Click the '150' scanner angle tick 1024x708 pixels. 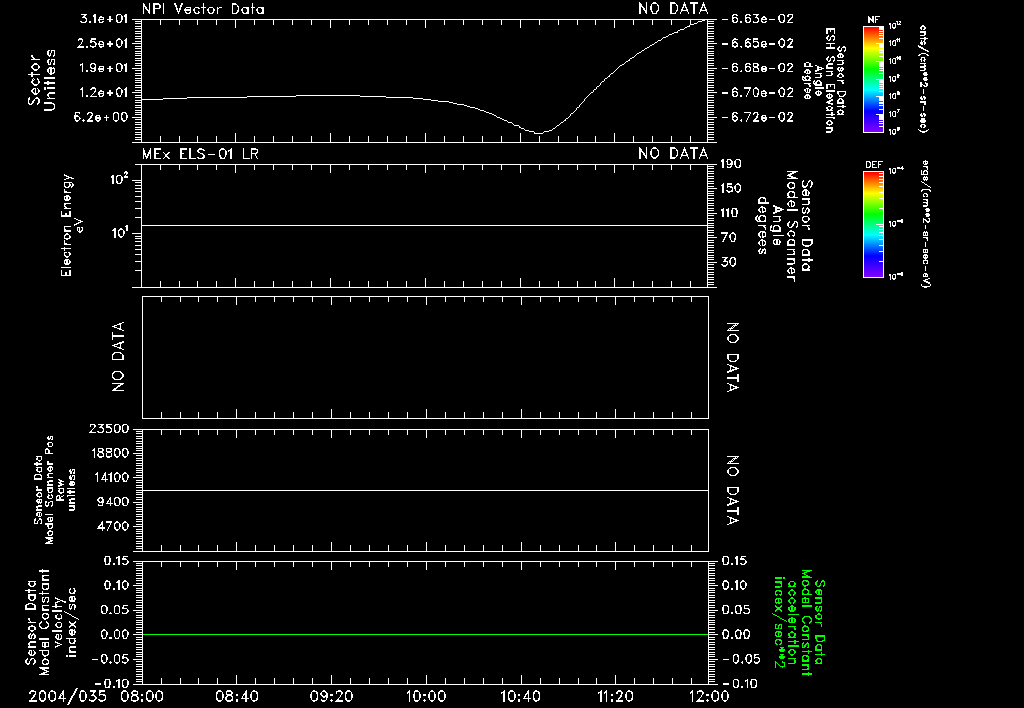(731, 188)
